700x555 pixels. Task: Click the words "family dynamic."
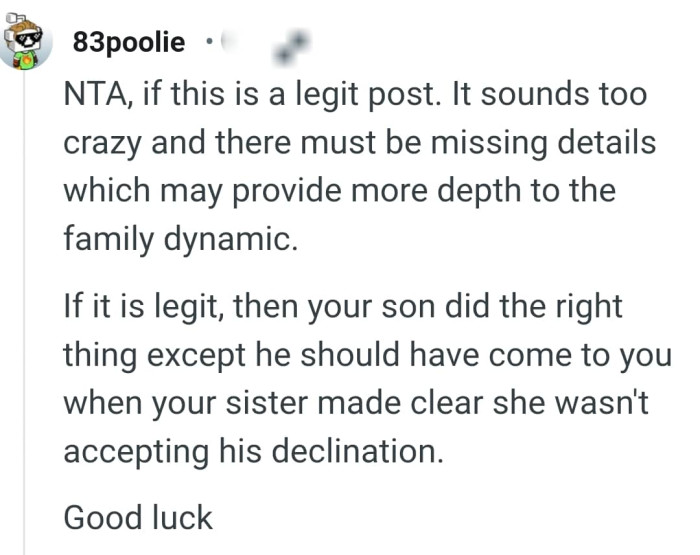pos(180,239)
